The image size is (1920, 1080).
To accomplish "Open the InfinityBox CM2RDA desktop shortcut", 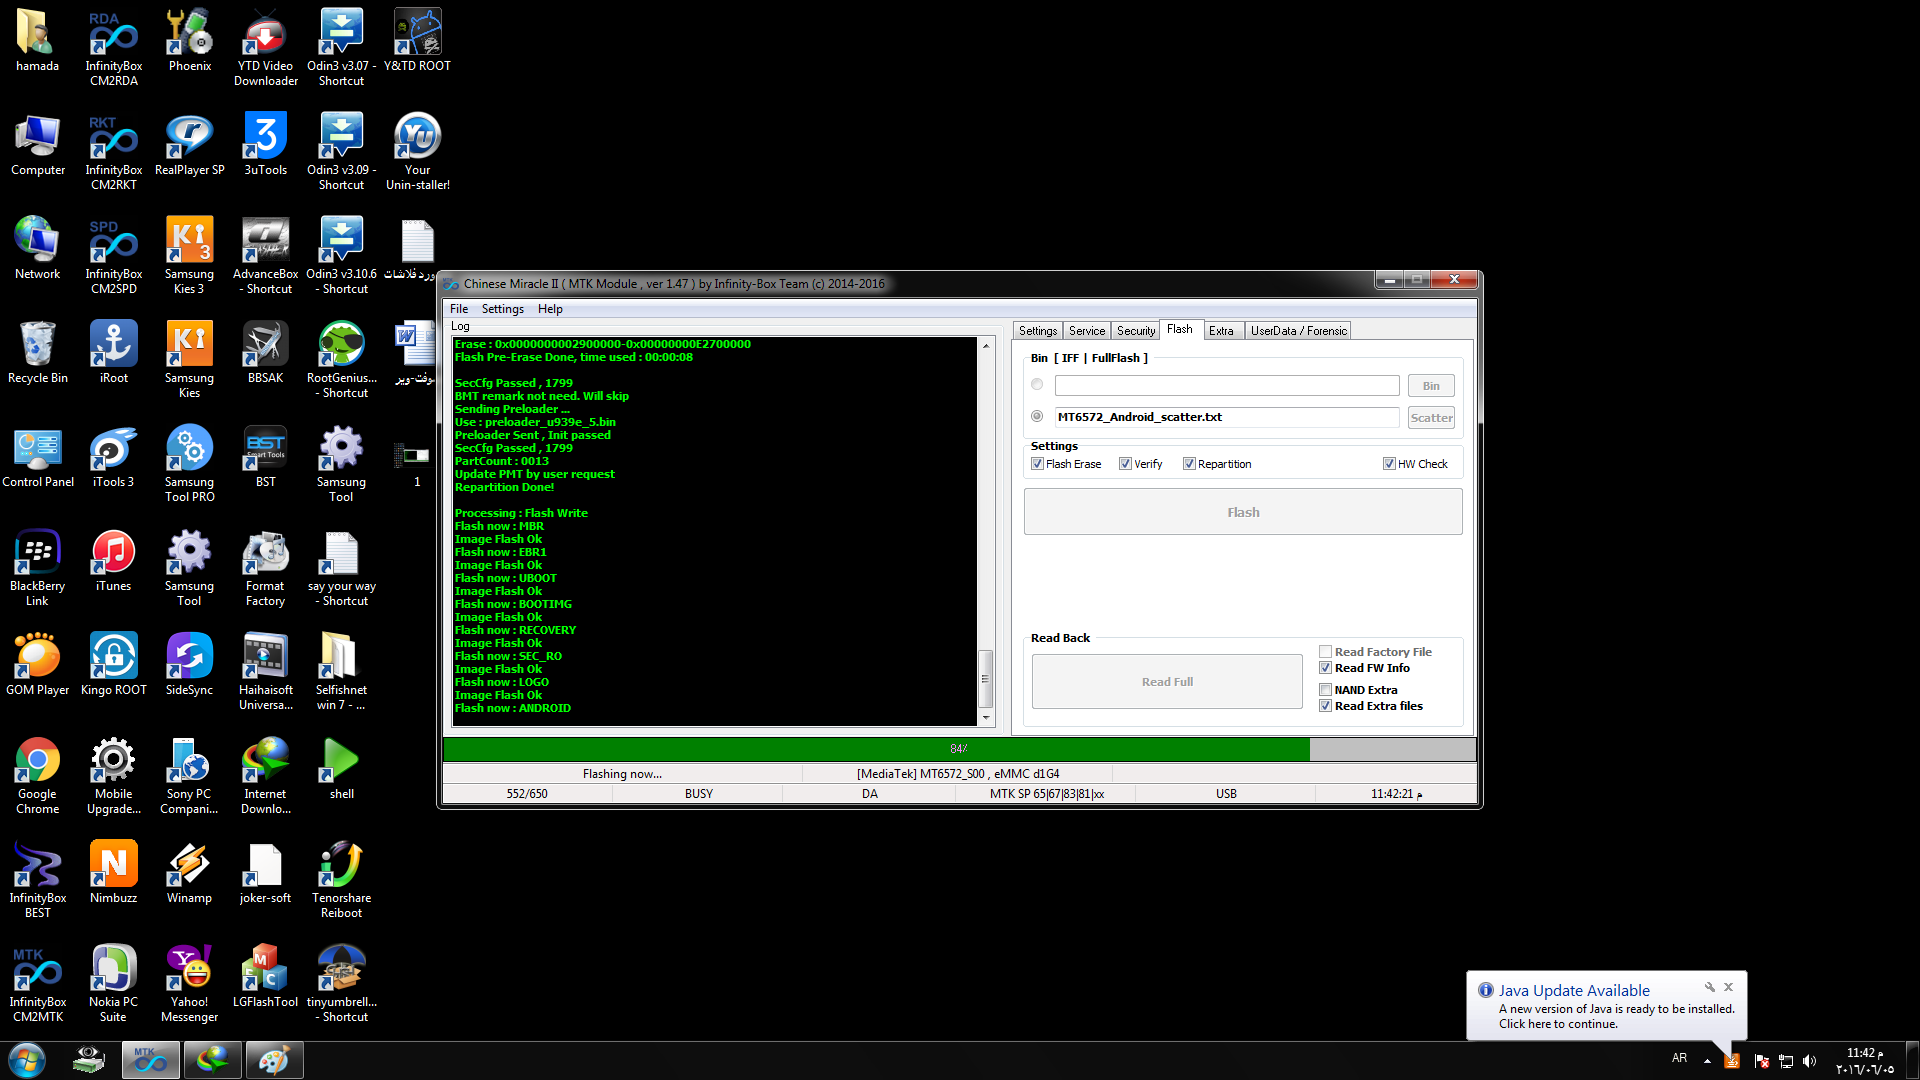I will 114,46.
